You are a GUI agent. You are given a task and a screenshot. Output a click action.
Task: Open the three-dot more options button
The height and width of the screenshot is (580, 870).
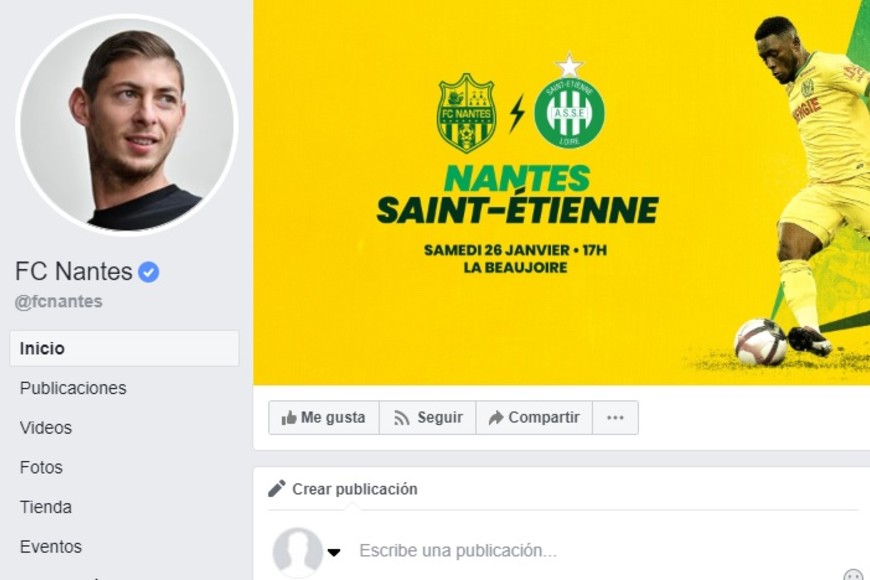615,418
